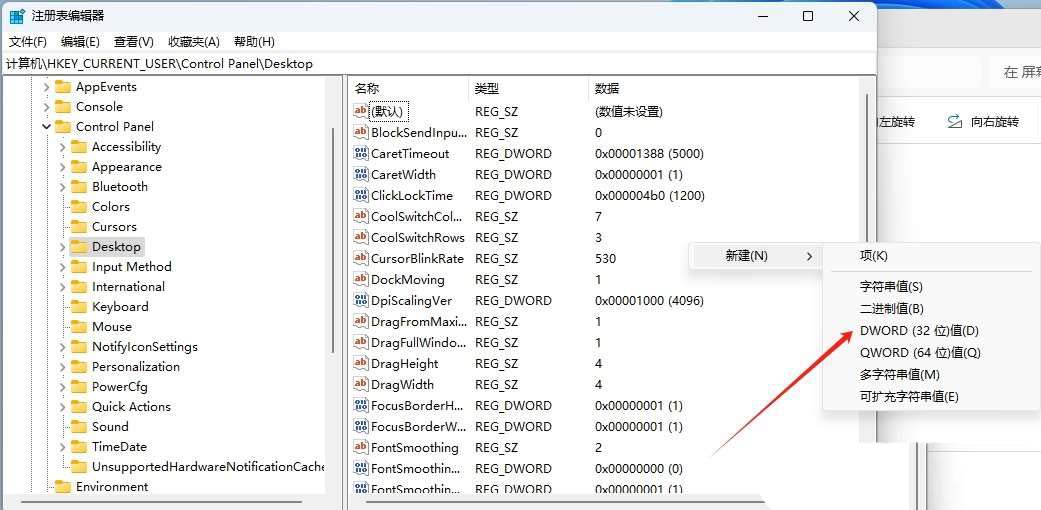Click the CoolSwitchRows string value icon
Viewport: 1041px width, 510px height.
click(360, 237)
